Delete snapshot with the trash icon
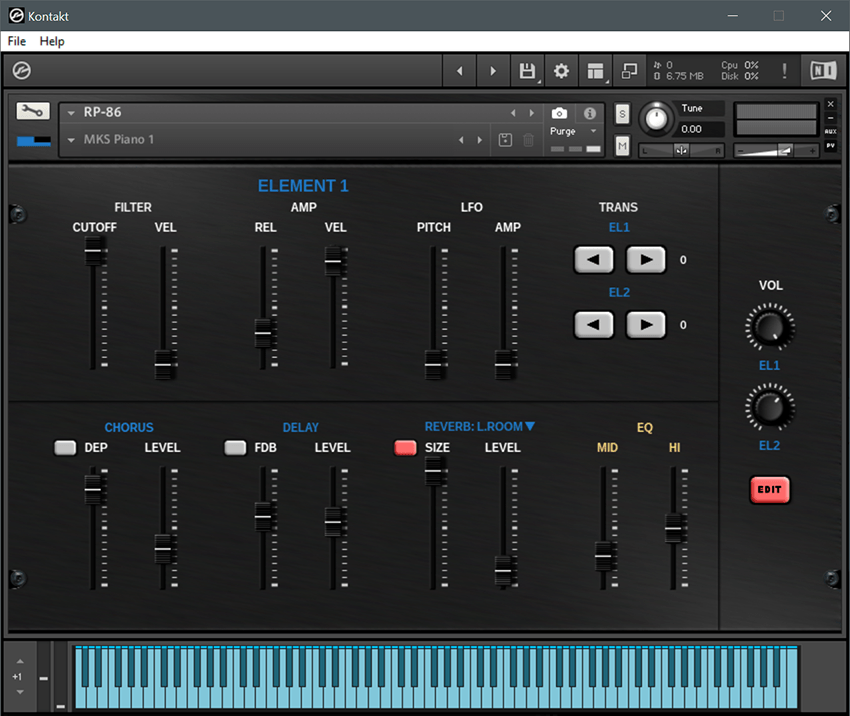Screen dimensions: 850x716 pyautogui.click(x=529, y=140)
